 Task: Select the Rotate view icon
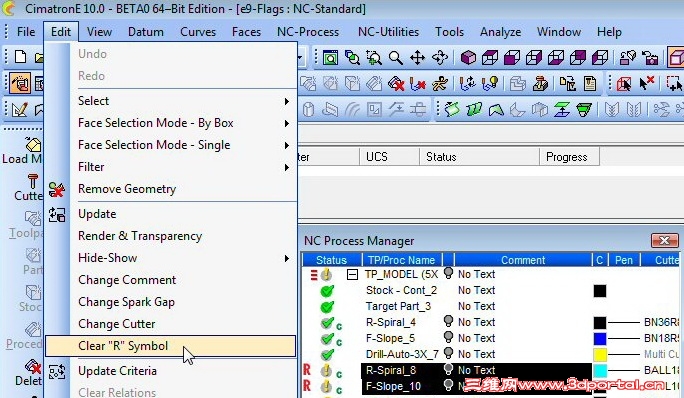coord(440,58)
